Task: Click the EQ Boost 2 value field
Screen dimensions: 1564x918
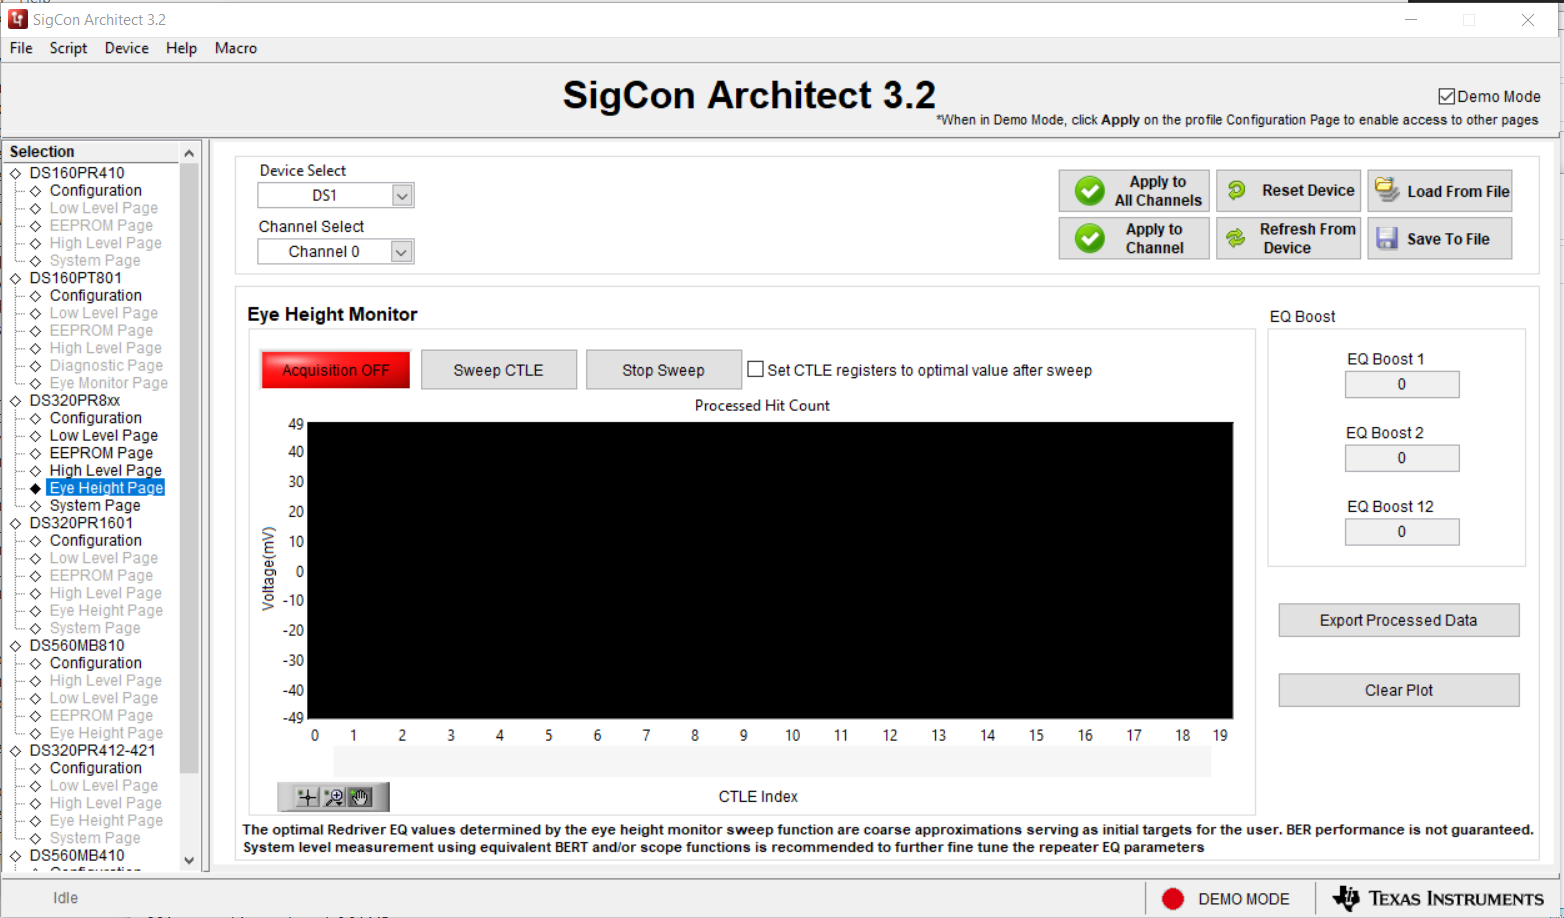Action: pyautogui.click(x=1402, y=458)
